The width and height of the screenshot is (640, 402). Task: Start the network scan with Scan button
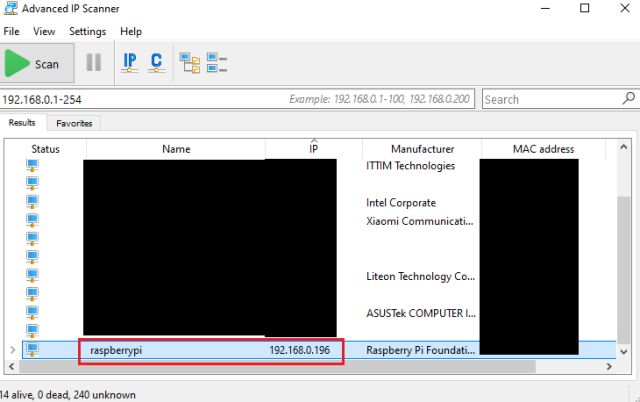(x=37, y=64)
